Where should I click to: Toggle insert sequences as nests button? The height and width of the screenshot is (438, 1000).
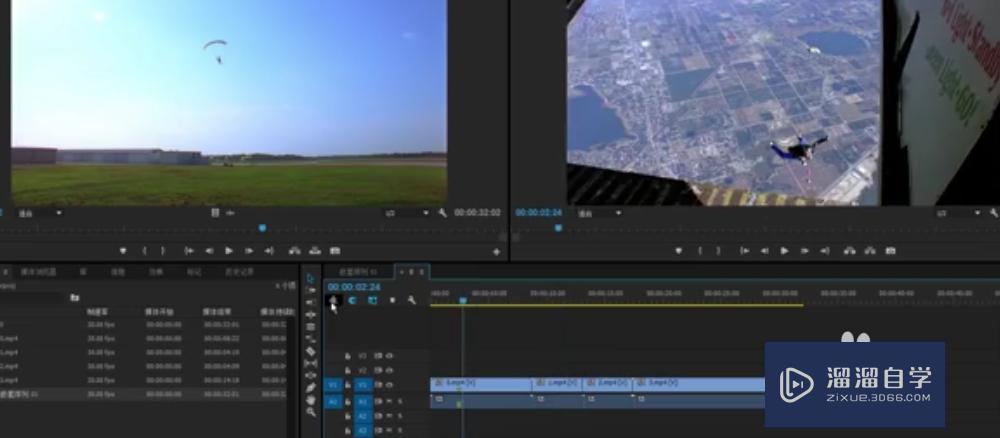333,300
